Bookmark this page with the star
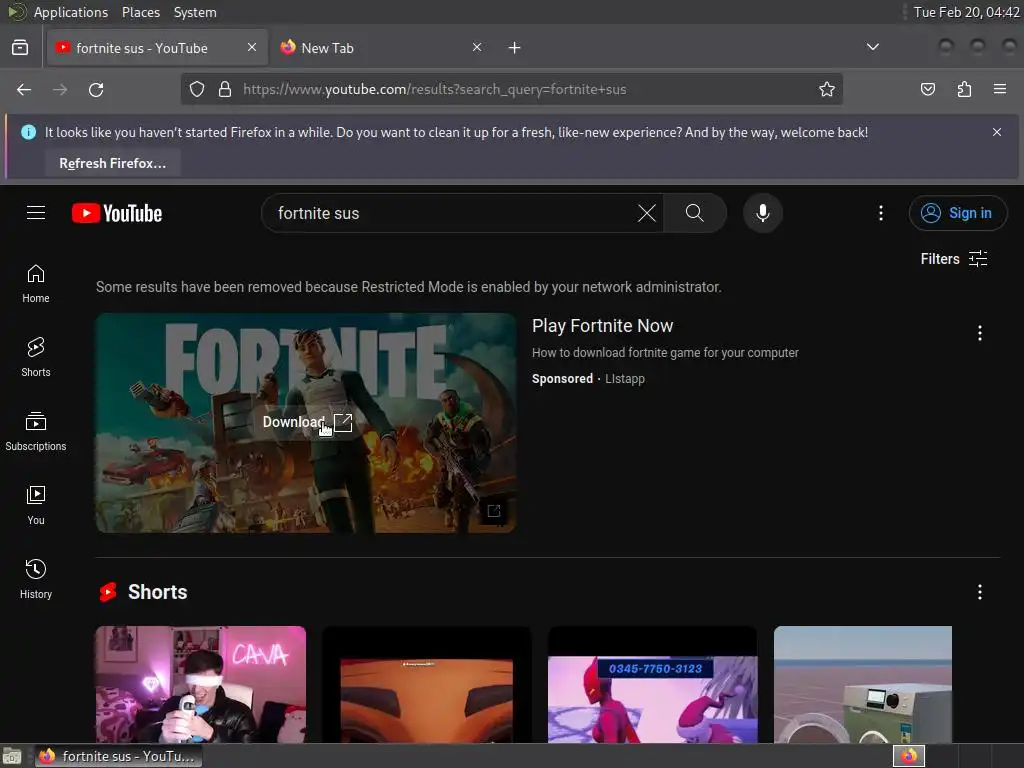1024x768 pixels. click(x=827, y=89)
